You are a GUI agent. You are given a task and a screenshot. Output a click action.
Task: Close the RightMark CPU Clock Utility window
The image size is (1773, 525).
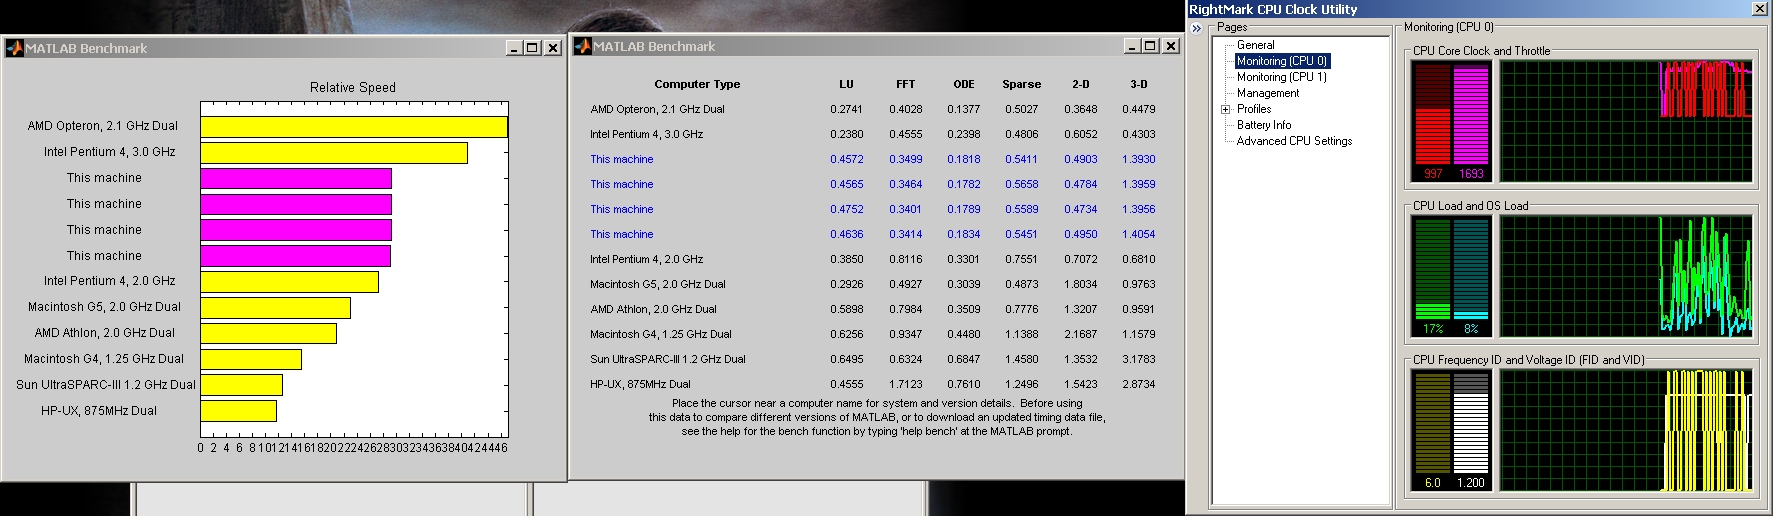point(1760,9)
